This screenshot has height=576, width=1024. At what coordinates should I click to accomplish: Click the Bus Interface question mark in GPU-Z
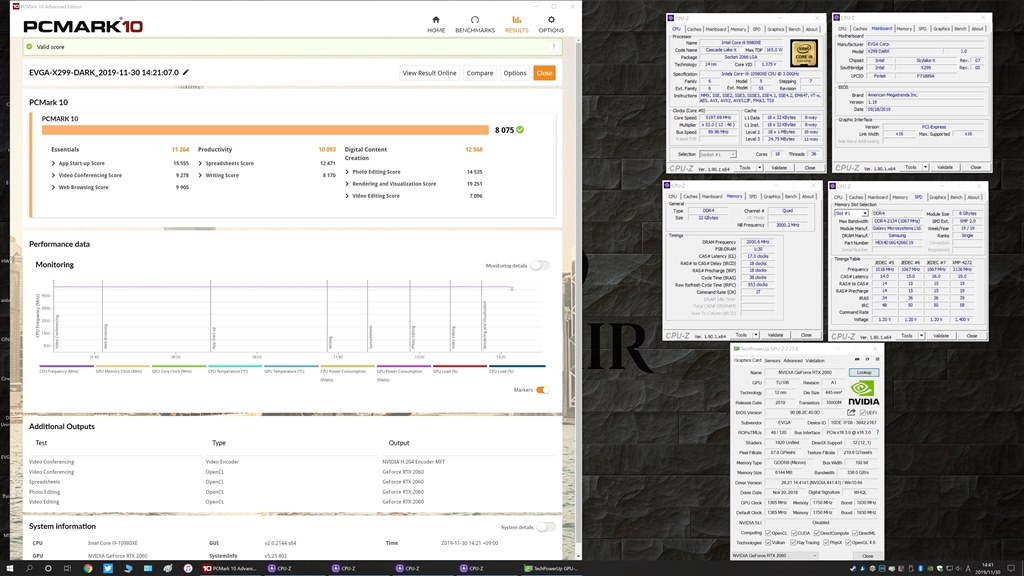pyautogui.click(x=877, y=432)
